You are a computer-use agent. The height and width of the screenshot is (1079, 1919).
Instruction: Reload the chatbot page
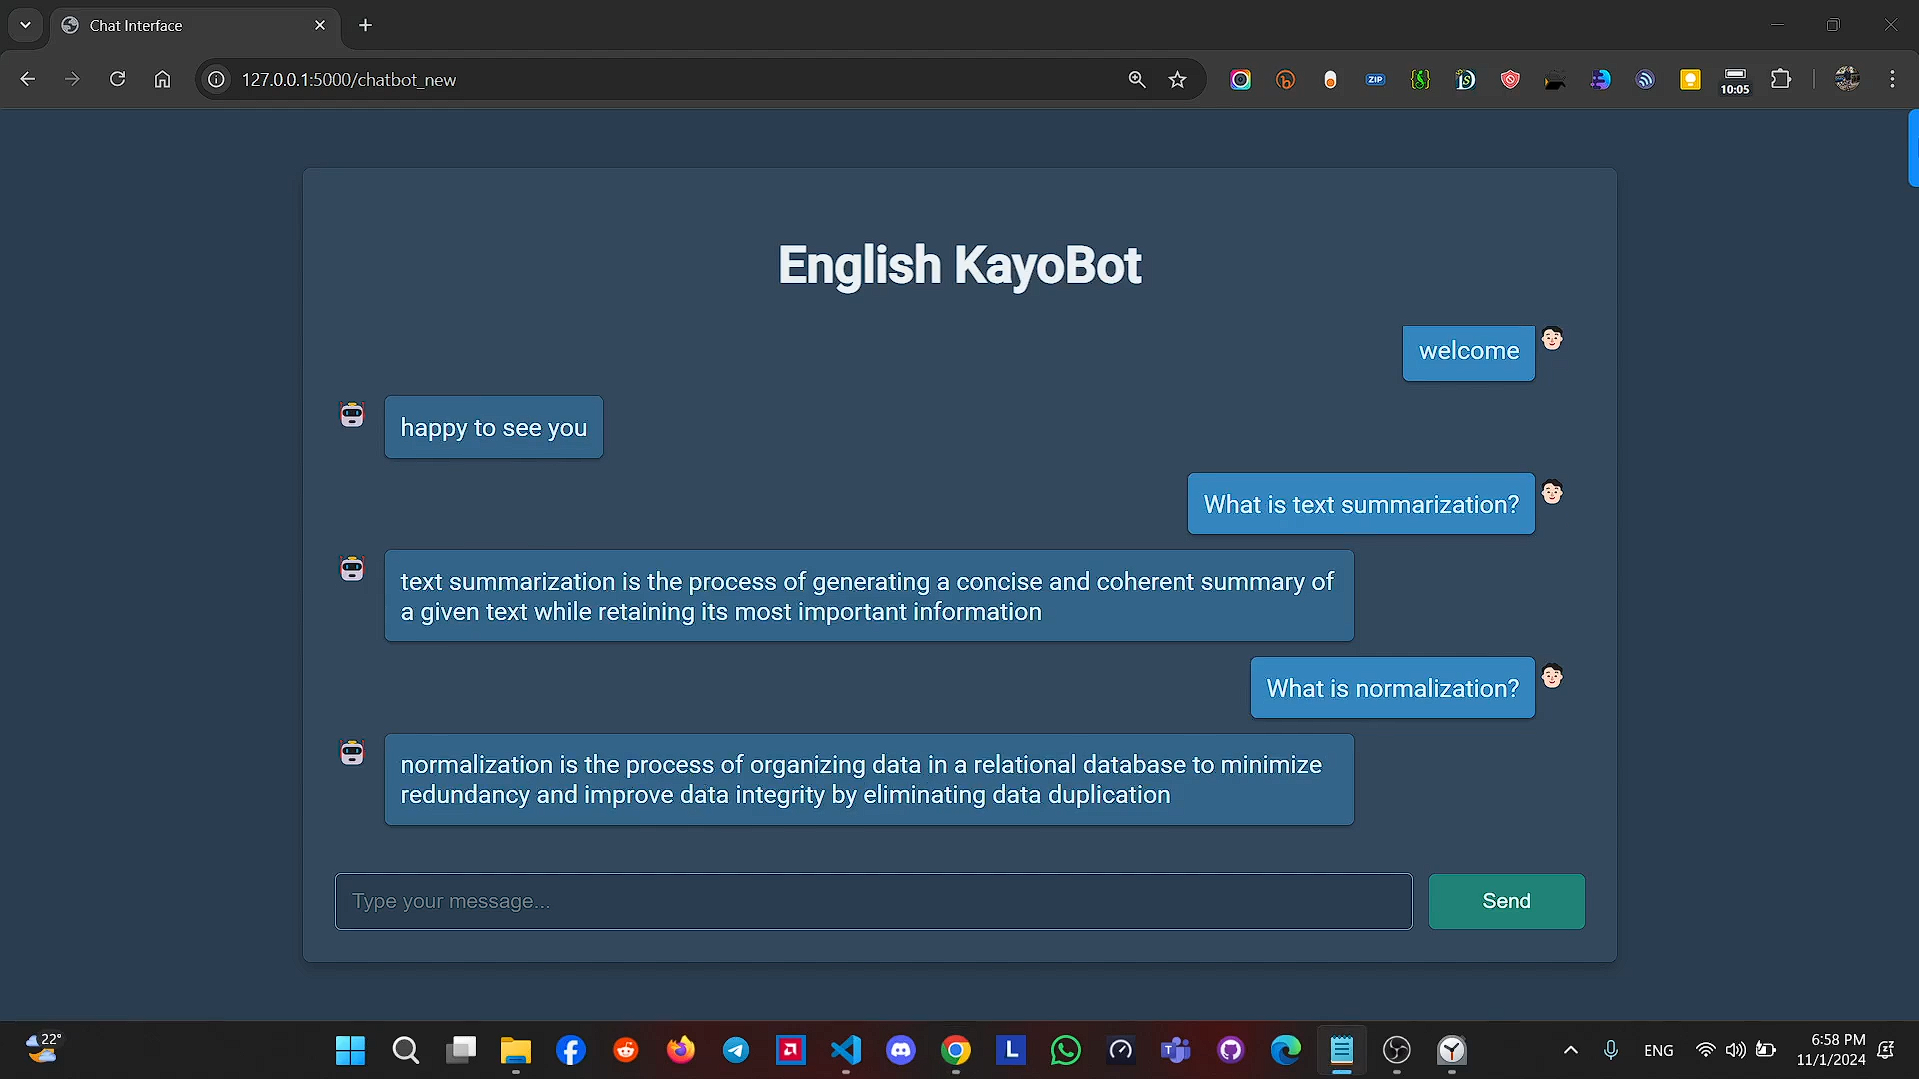pos(117,79)
